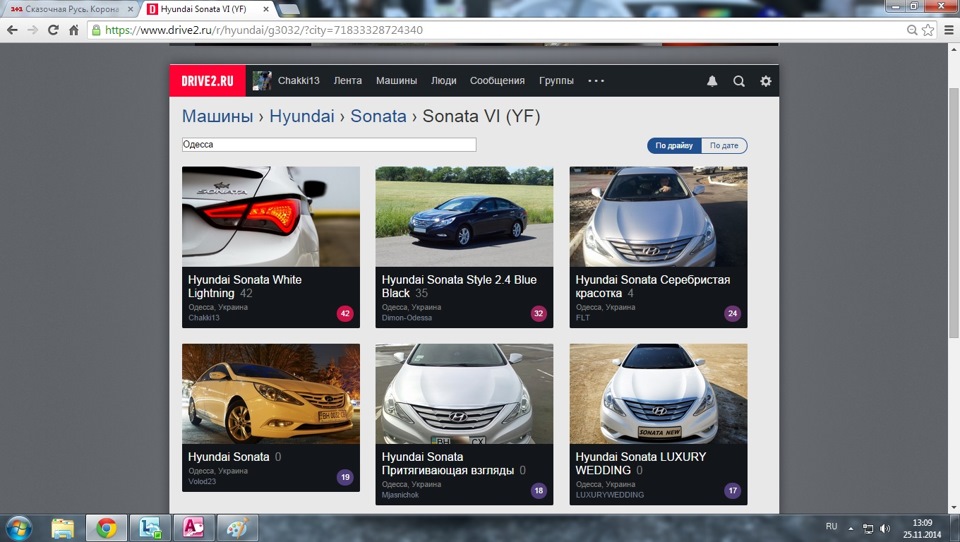The width and height of the screenshot is (960, 542).
Task: Follow the Sonata breadcrumb link
Action: pos(378,116)
